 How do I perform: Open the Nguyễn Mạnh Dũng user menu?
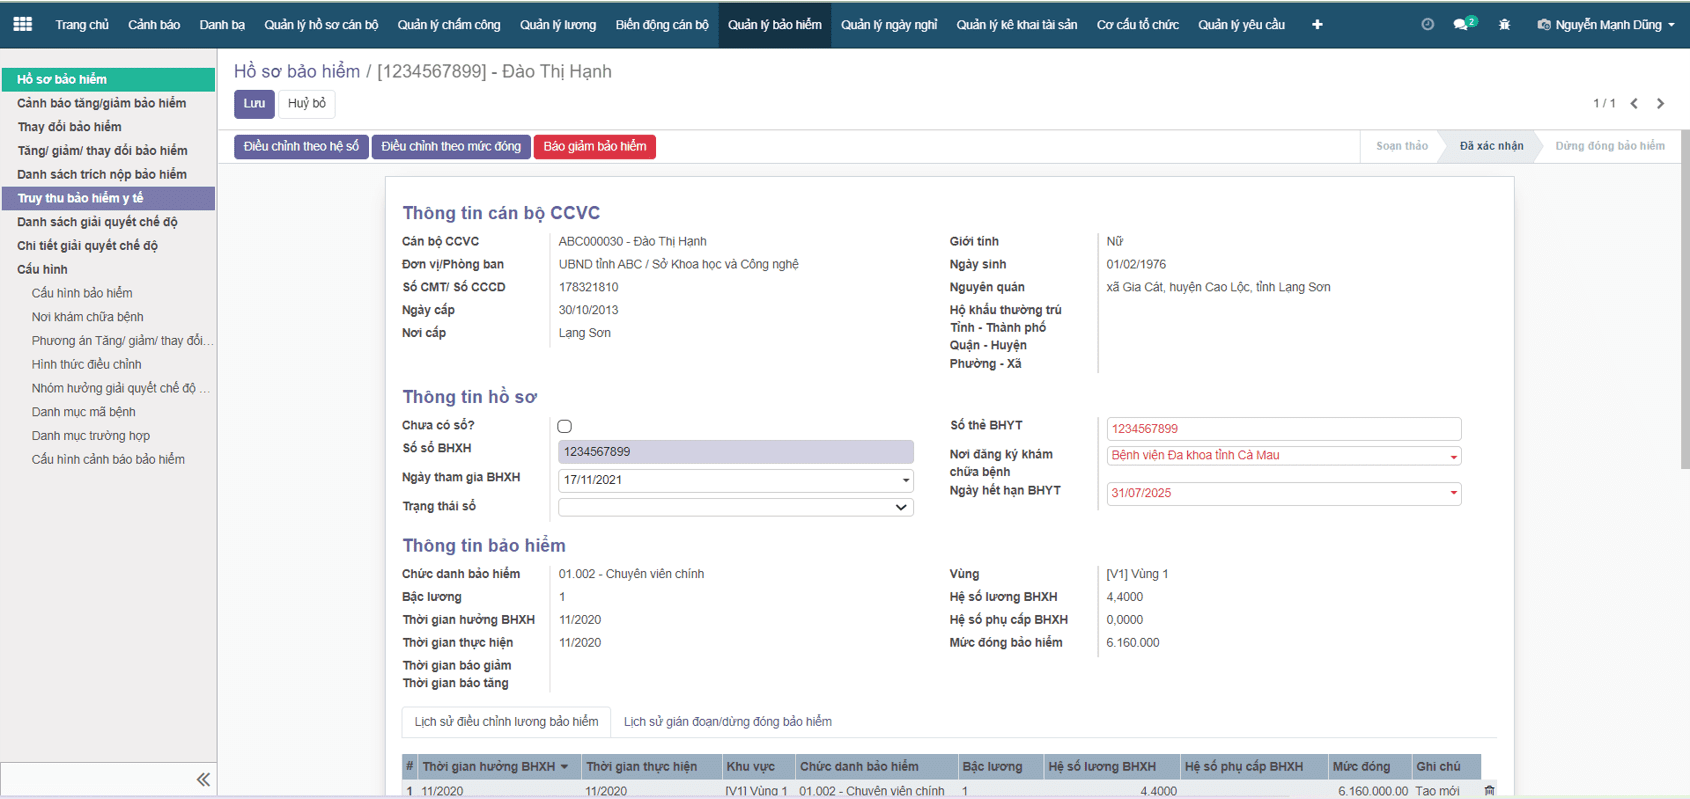[x=1606, y=24]
